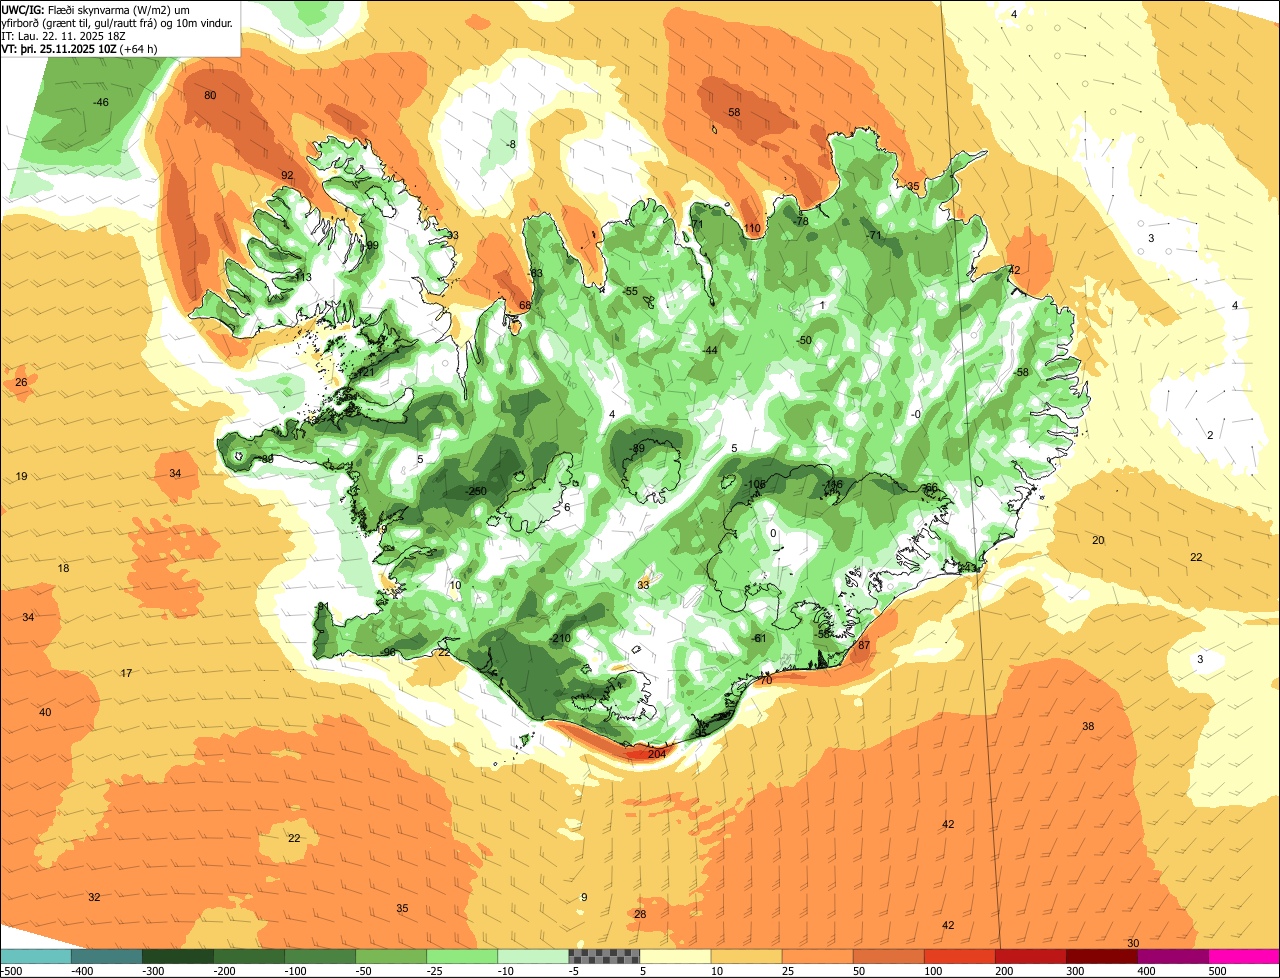1280x978 pixels.
Task: Click the '-500' legend label
Action: click(x=11, y=970)
